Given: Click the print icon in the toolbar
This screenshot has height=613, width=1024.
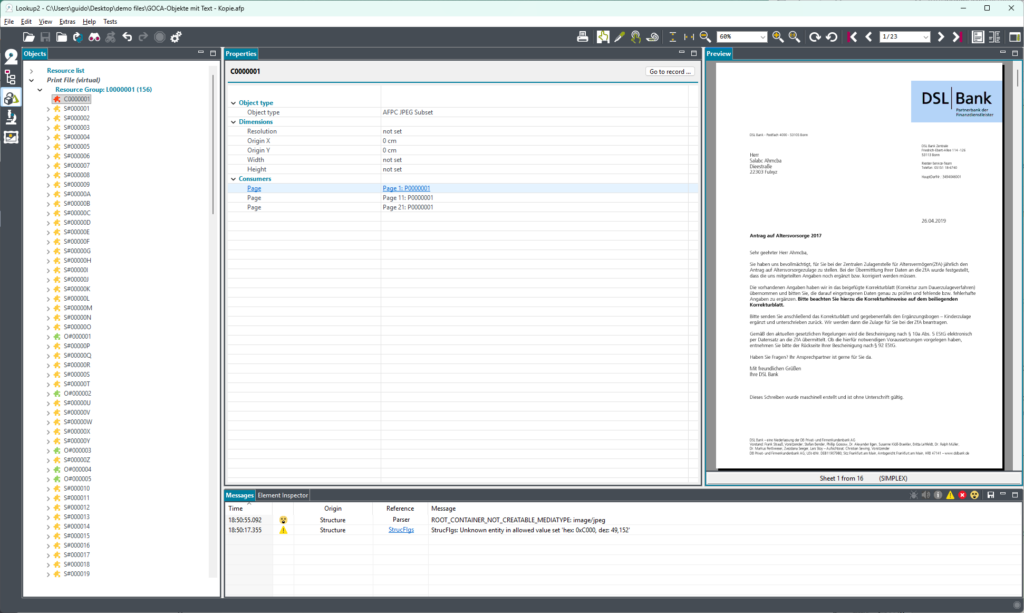Looking at the screenshot, I should pos(583,37).
